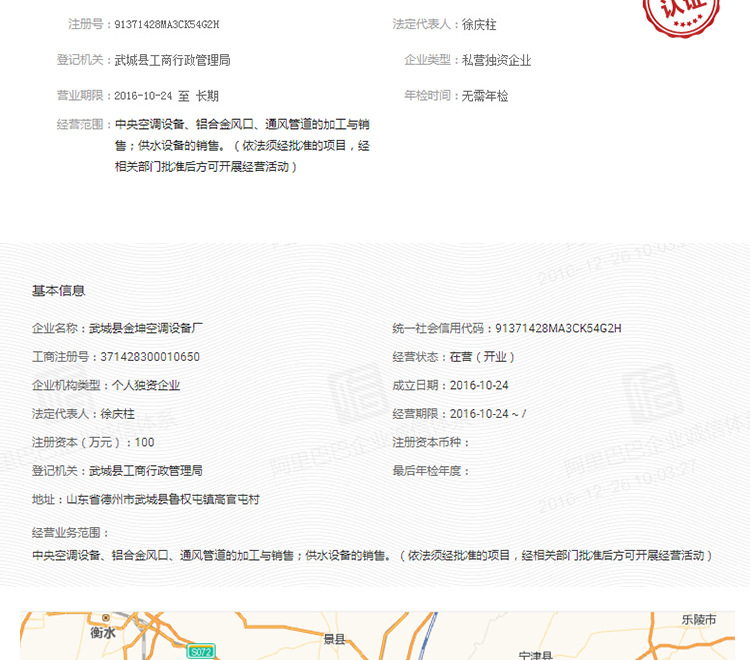Click 宁津县 label on the map

click(536, 655)
